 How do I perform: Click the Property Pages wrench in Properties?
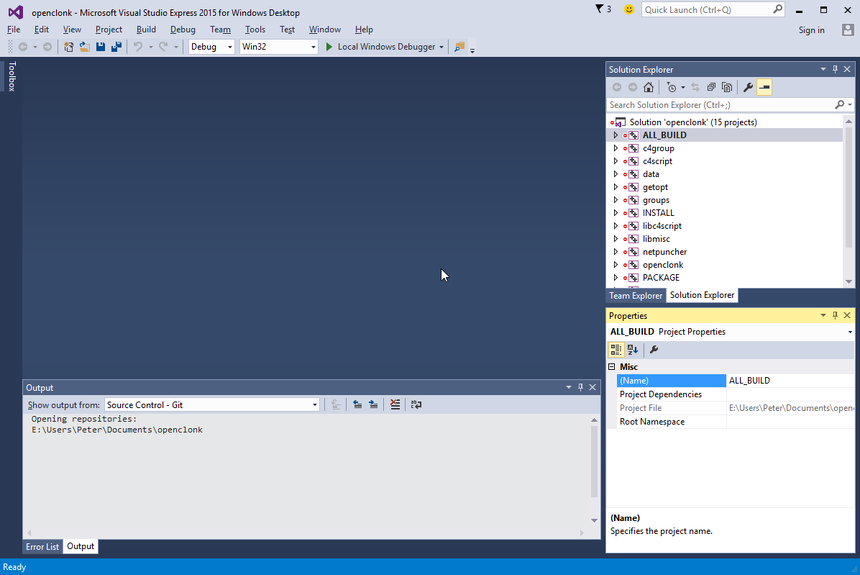tap(654, 349)
